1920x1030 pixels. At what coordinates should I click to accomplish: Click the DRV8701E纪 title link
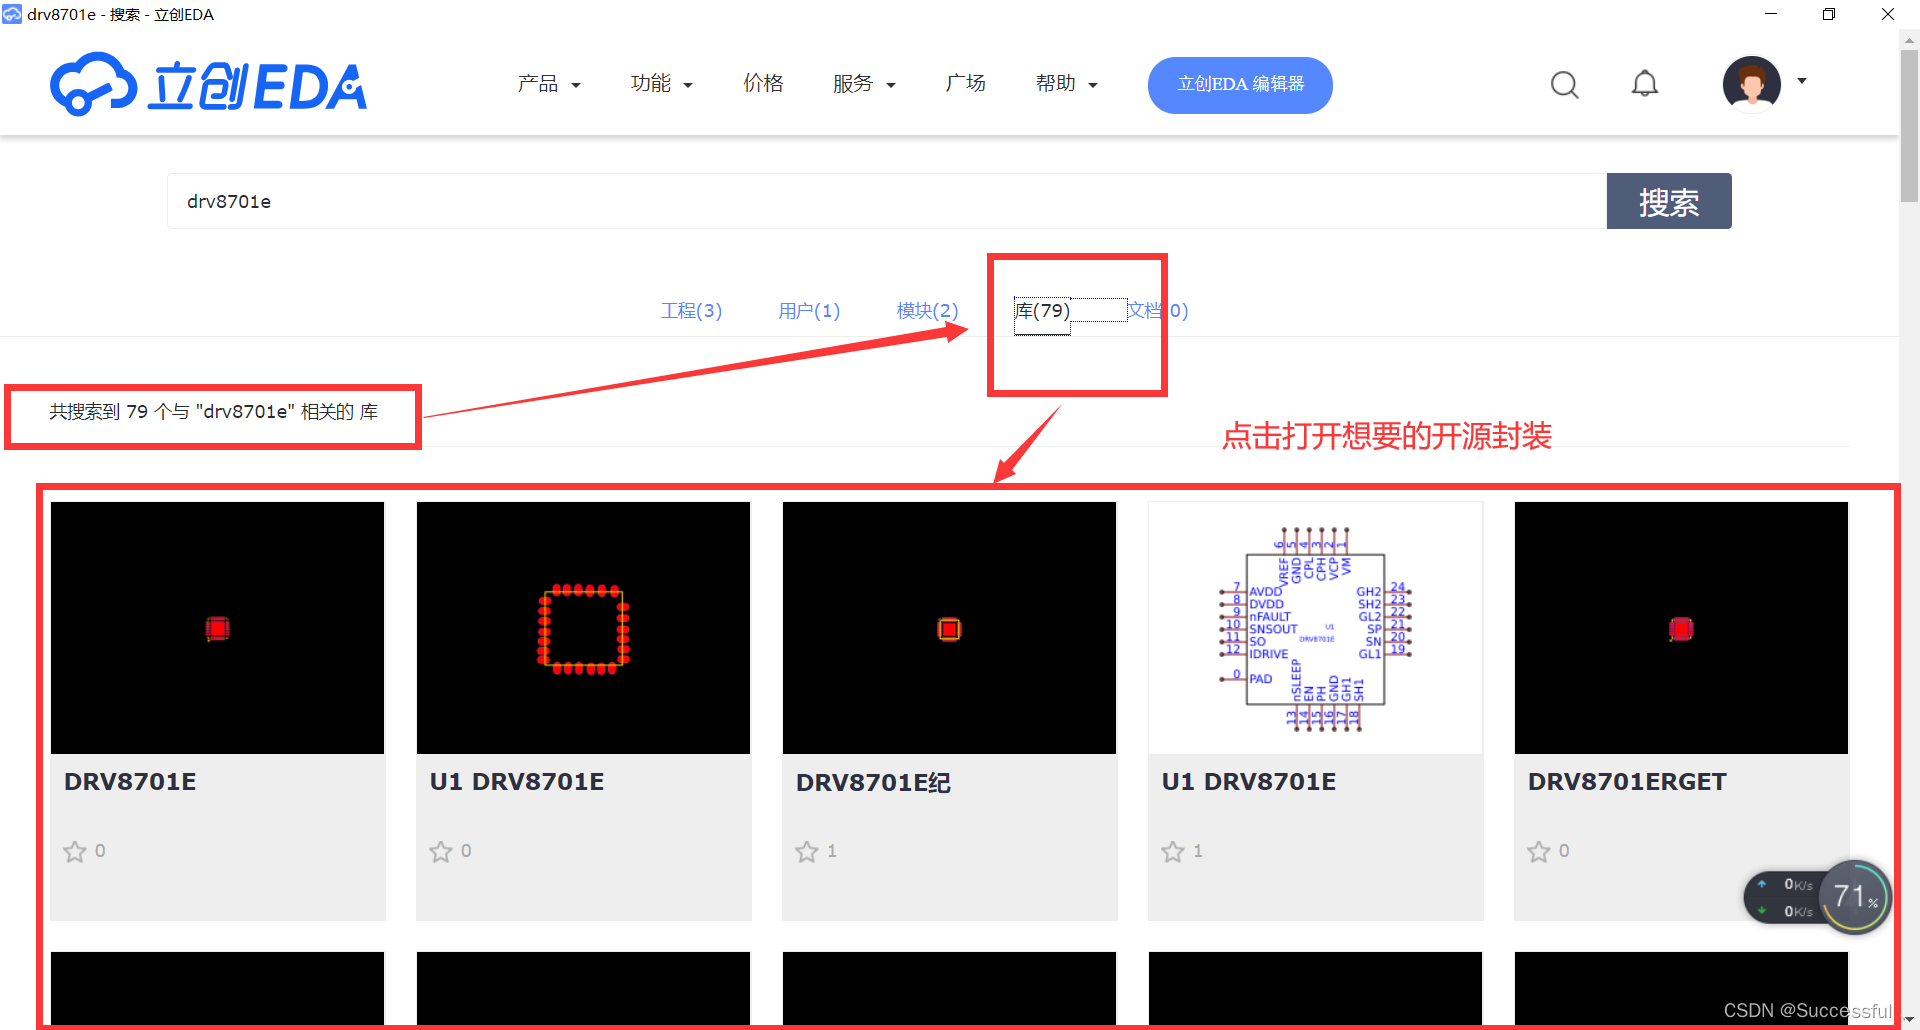[x=873, y=782]
